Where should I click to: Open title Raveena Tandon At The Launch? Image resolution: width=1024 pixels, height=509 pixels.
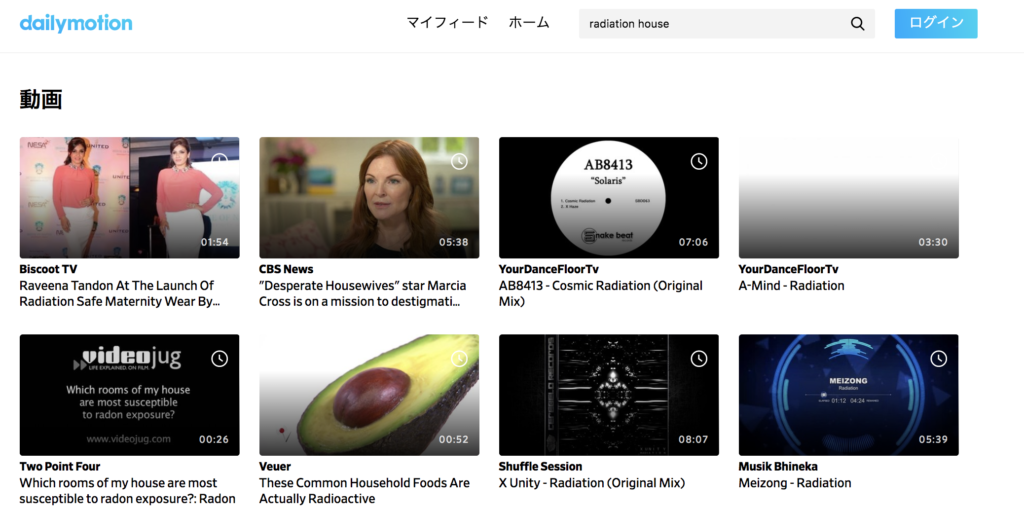point(120,293)
